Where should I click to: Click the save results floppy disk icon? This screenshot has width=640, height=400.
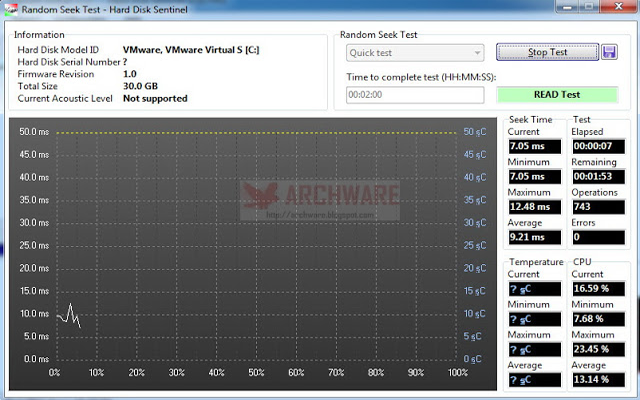pos(609,52)
